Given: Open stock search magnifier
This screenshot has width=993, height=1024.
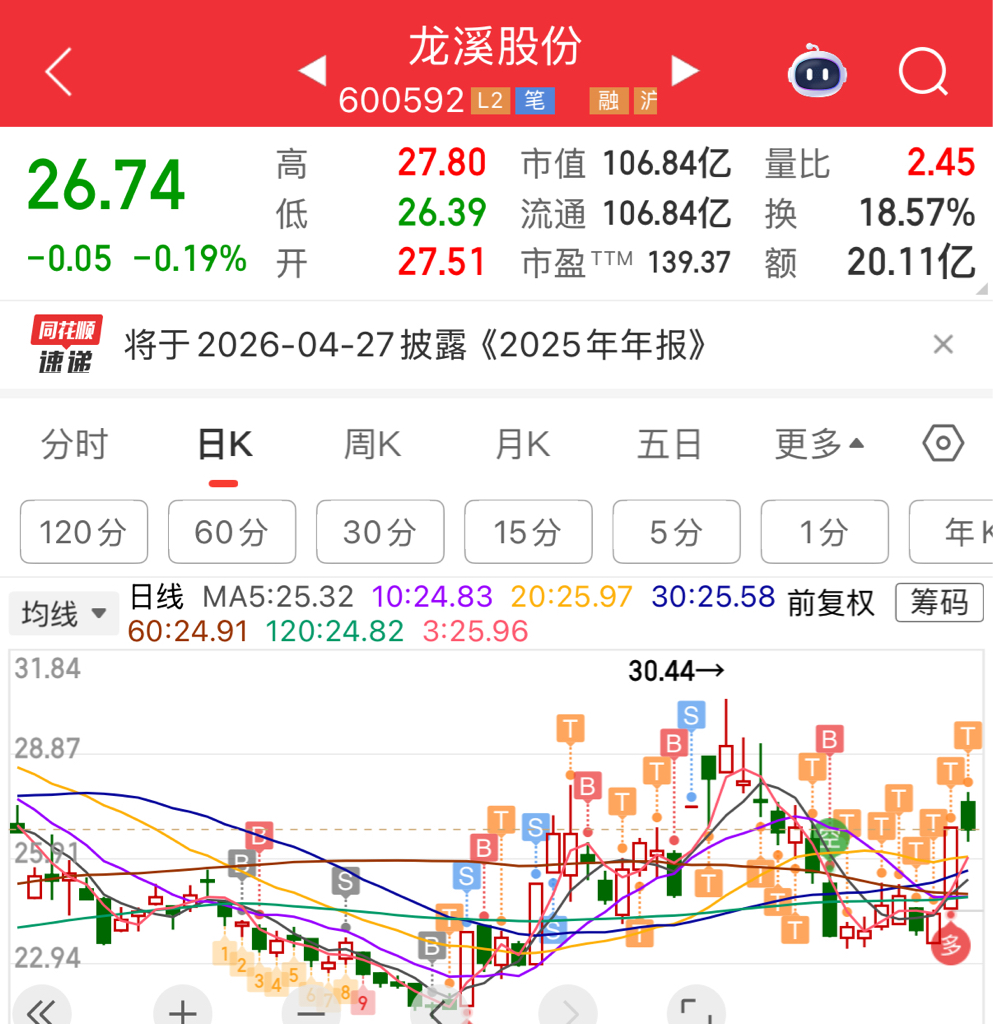Looking at the screenshot, I should (x=923, y=72).
